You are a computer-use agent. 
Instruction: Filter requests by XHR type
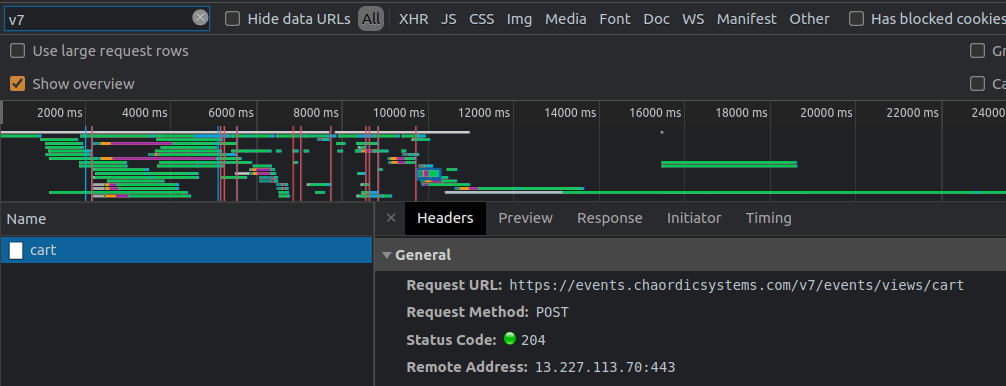click(413, 19)
